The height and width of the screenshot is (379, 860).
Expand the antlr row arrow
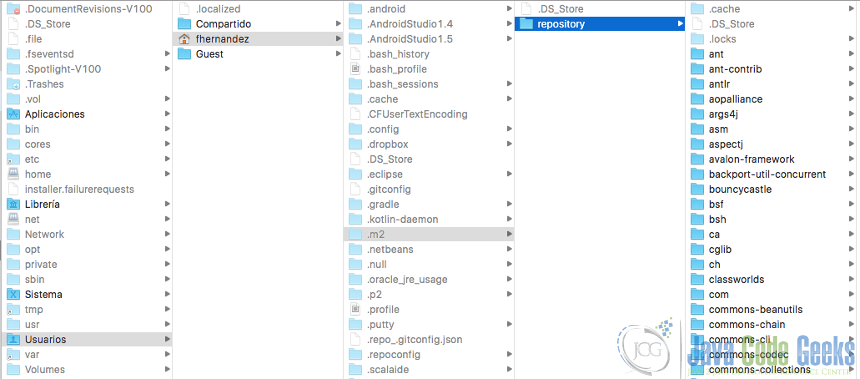[851, 84]
